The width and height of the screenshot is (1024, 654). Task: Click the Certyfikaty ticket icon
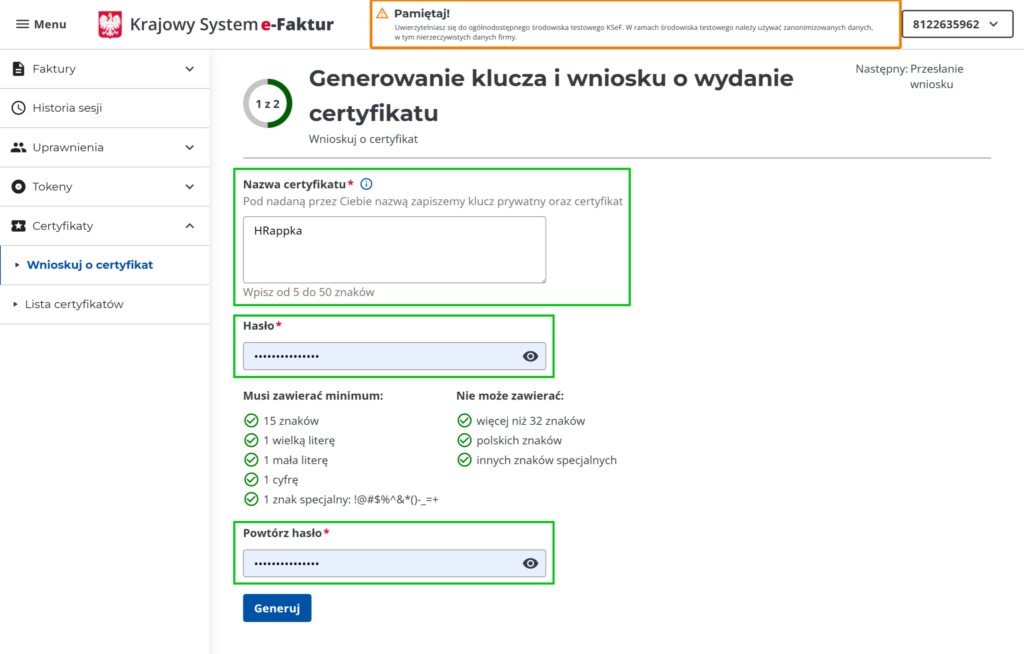(18, 226)
